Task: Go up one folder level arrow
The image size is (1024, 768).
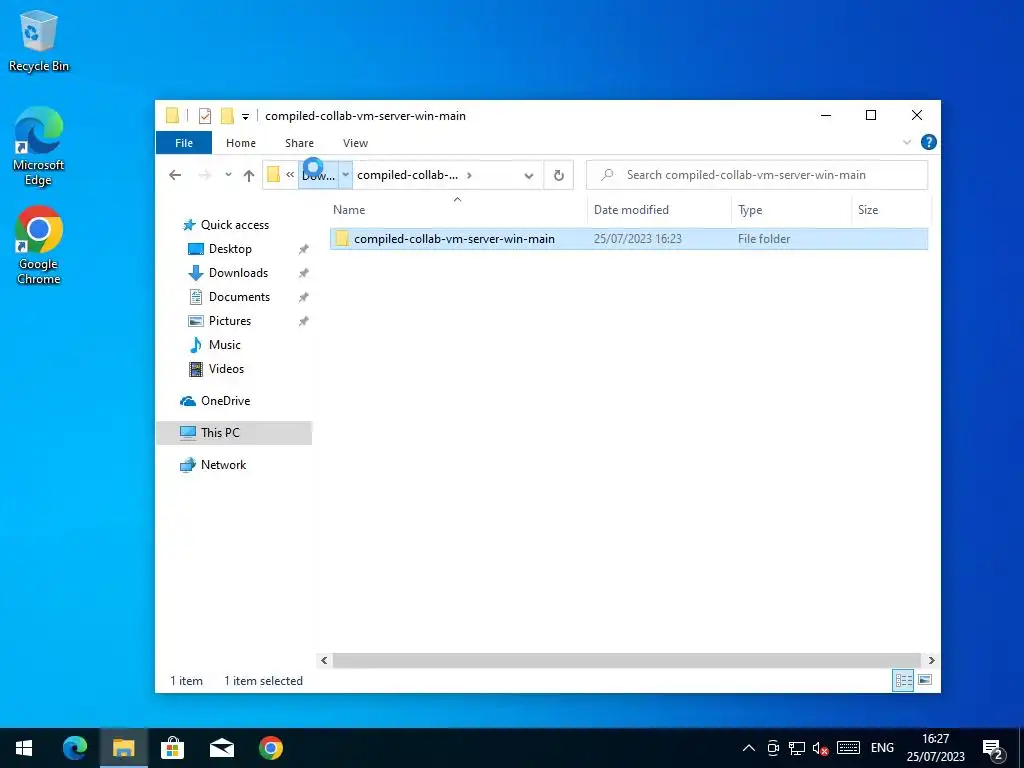Action: [x=249, y=175]
